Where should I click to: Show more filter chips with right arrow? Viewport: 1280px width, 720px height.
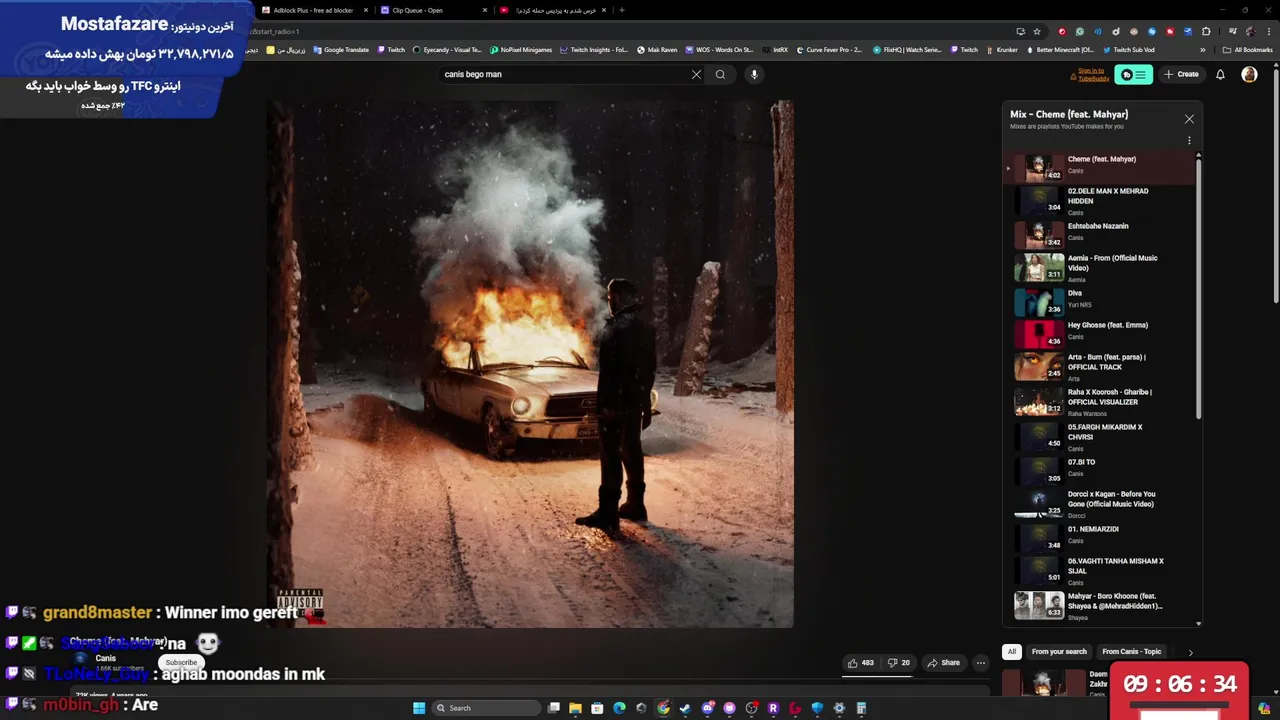pyautogui.click(x=1190, y=652)
